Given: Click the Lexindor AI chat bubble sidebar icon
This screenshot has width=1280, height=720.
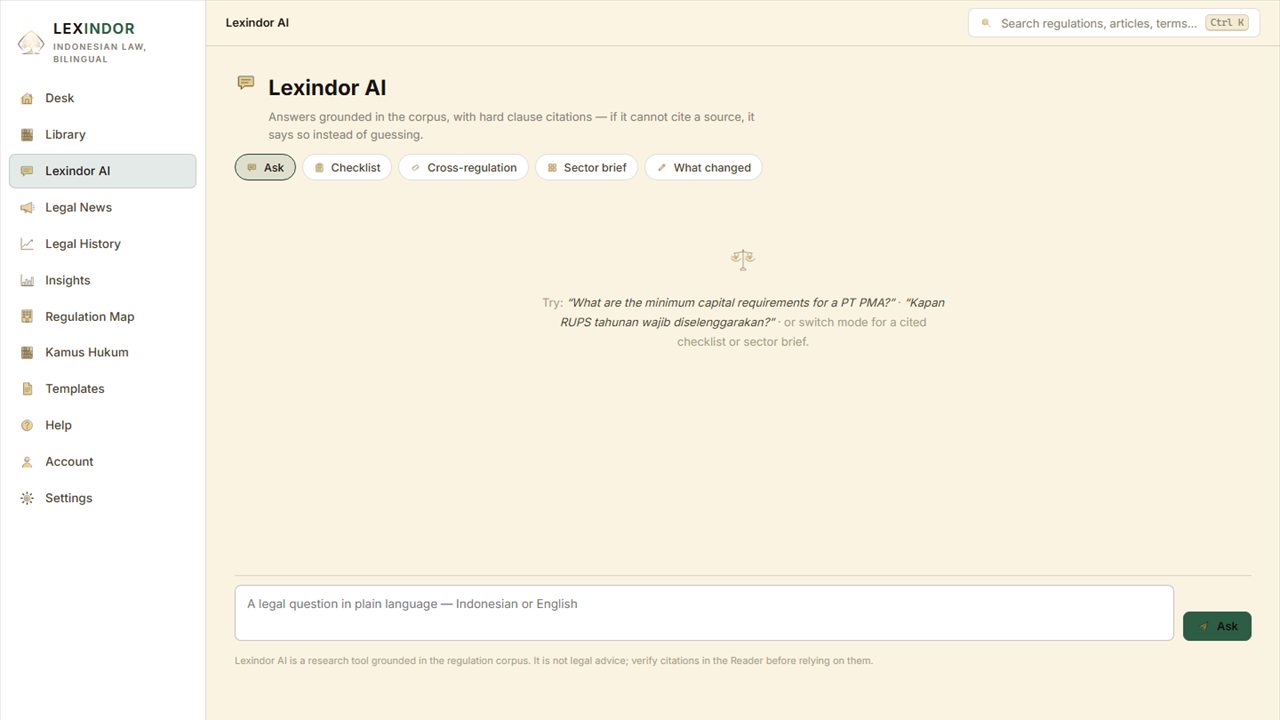Looking at the screenshot, I should coord(27,171).
